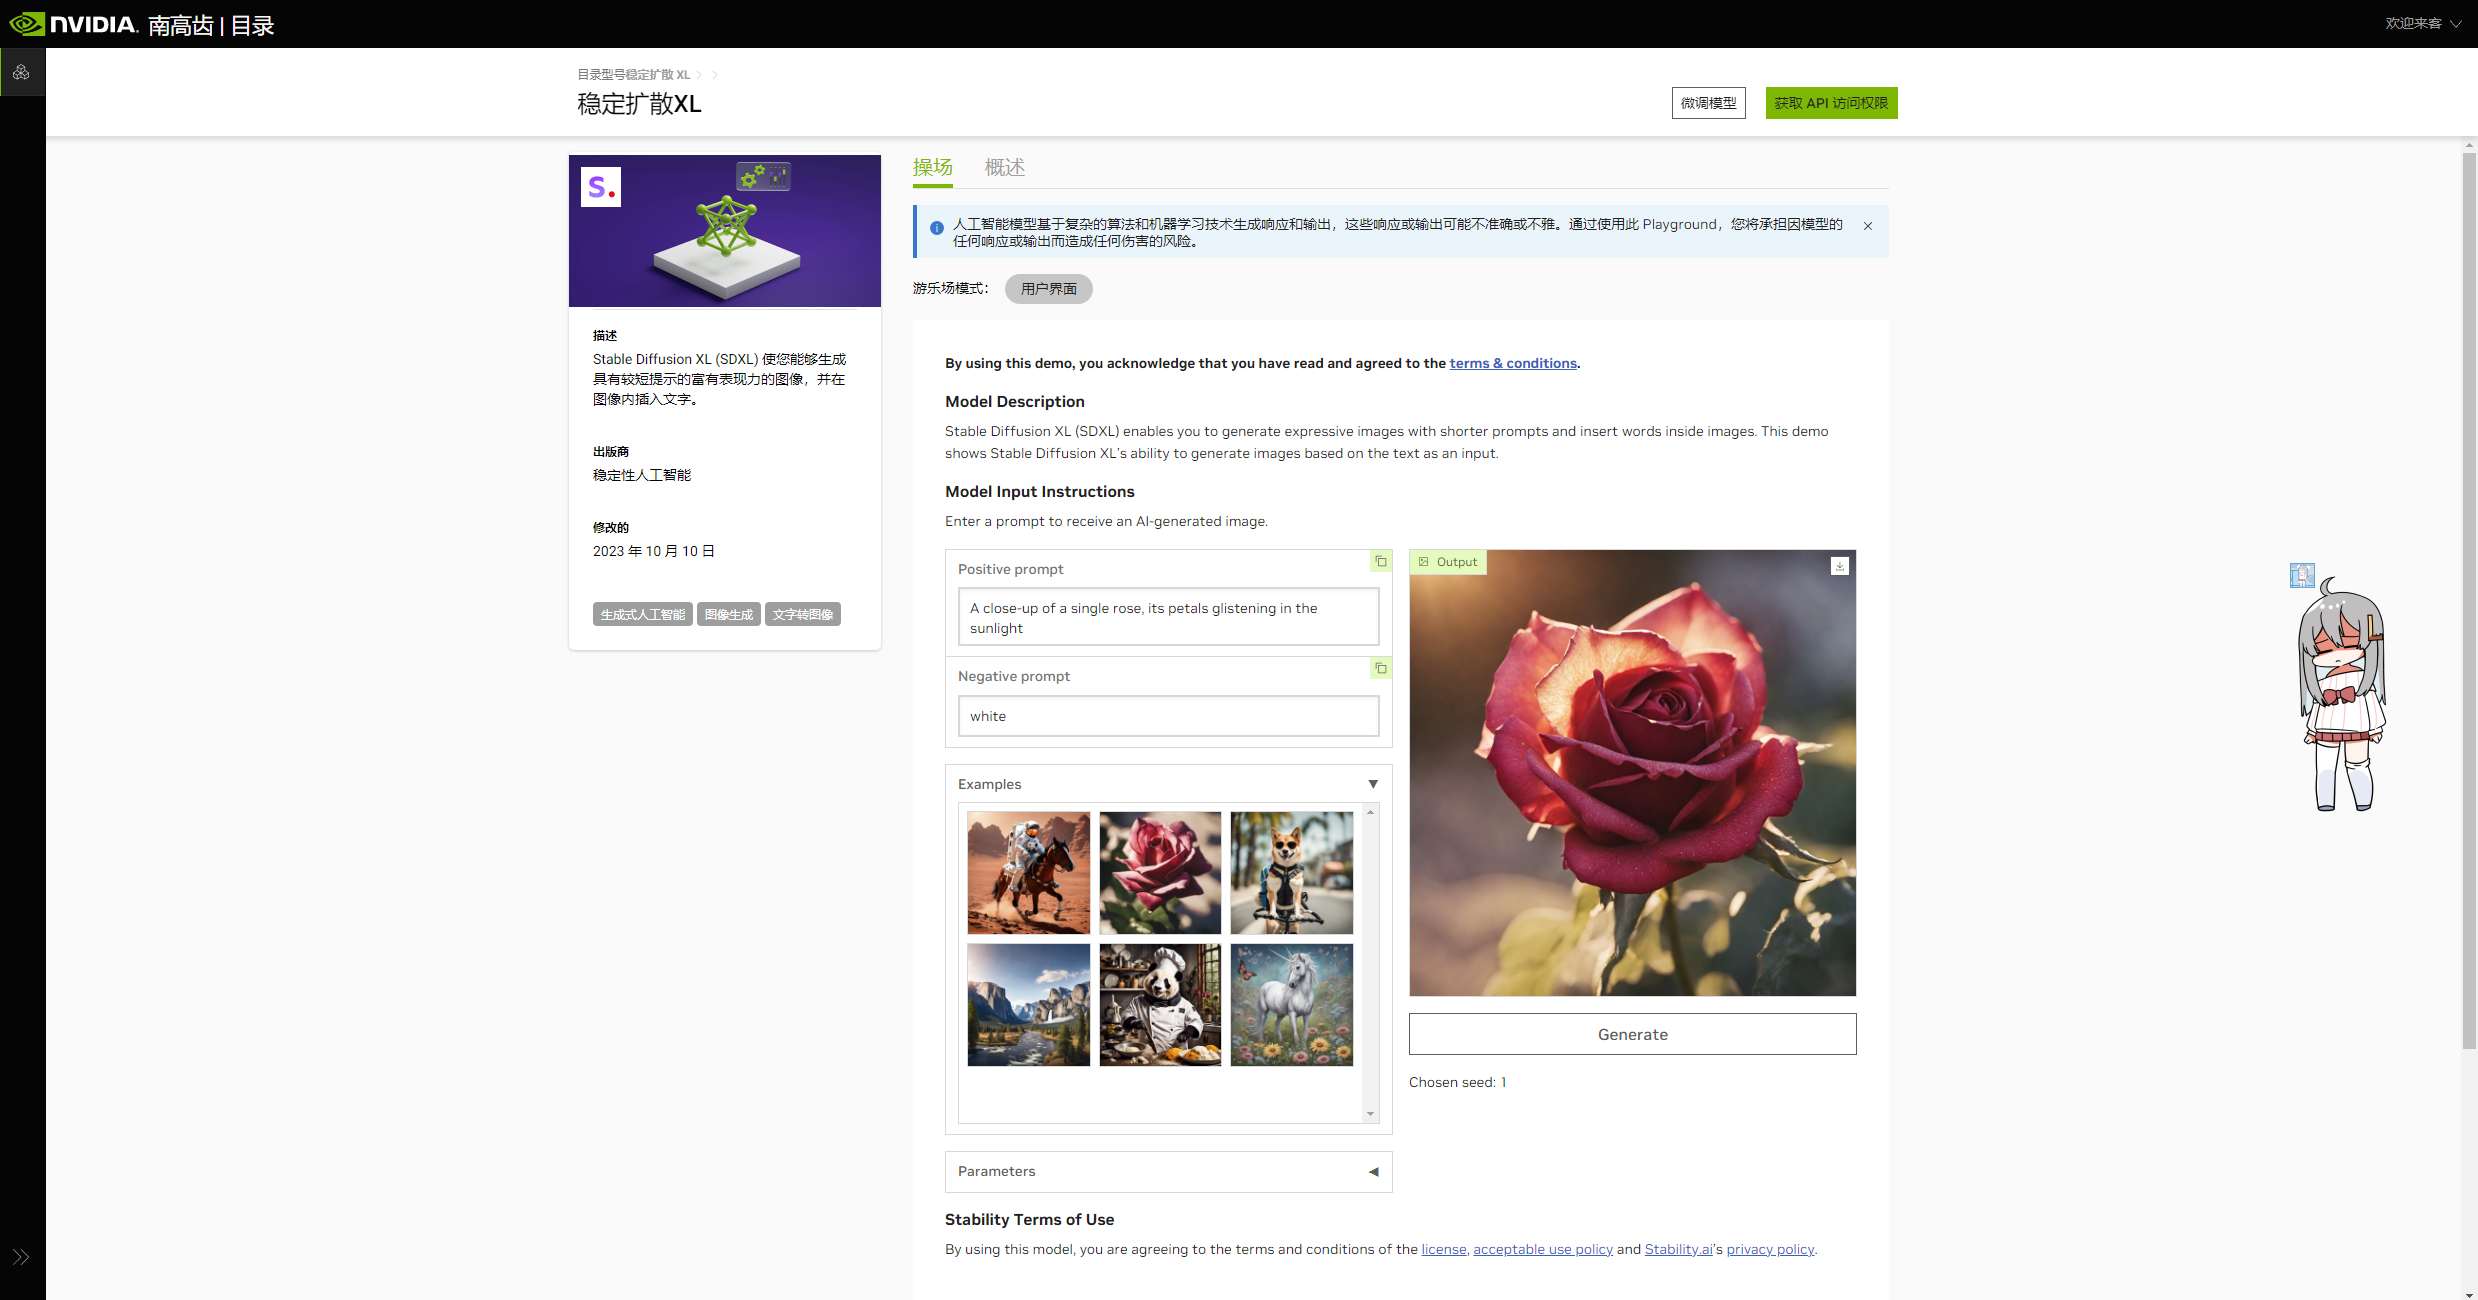This screenshot has width=2478, height=1300.
Task: Expand the sidebar with double-chevron icon
Action: click(21, 1257)
